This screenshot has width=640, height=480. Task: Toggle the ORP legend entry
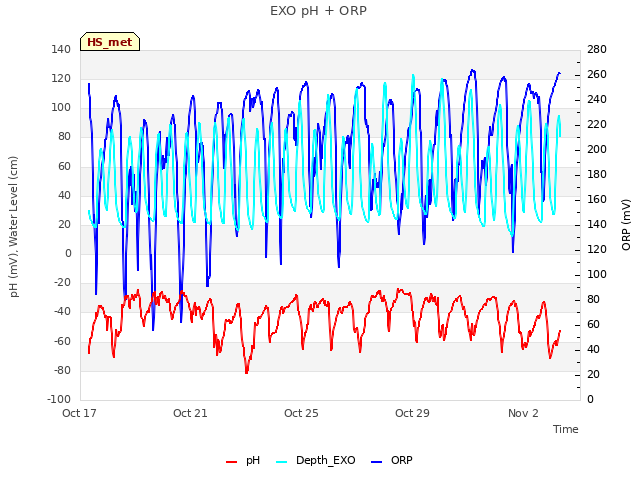point(392,460)
